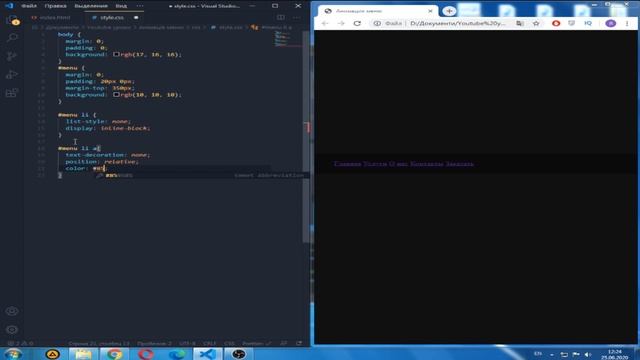
Task: Translate this page icon in Chrome
Action: coord(520,24)
